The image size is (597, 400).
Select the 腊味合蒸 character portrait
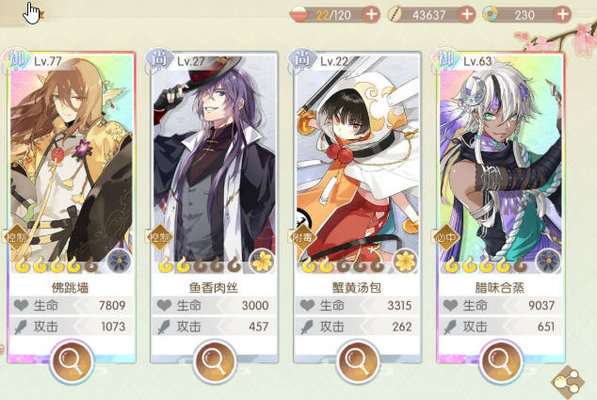point(501,160)
